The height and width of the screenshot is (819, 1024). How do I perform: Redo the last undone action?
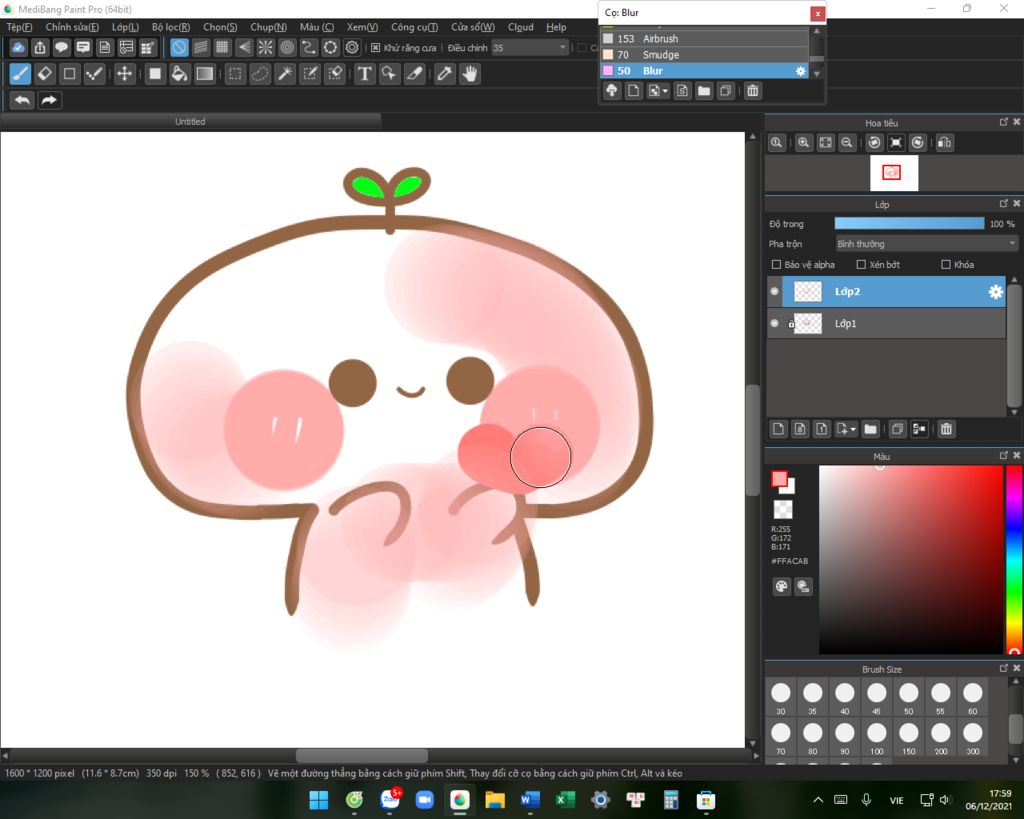pos(49,101)
